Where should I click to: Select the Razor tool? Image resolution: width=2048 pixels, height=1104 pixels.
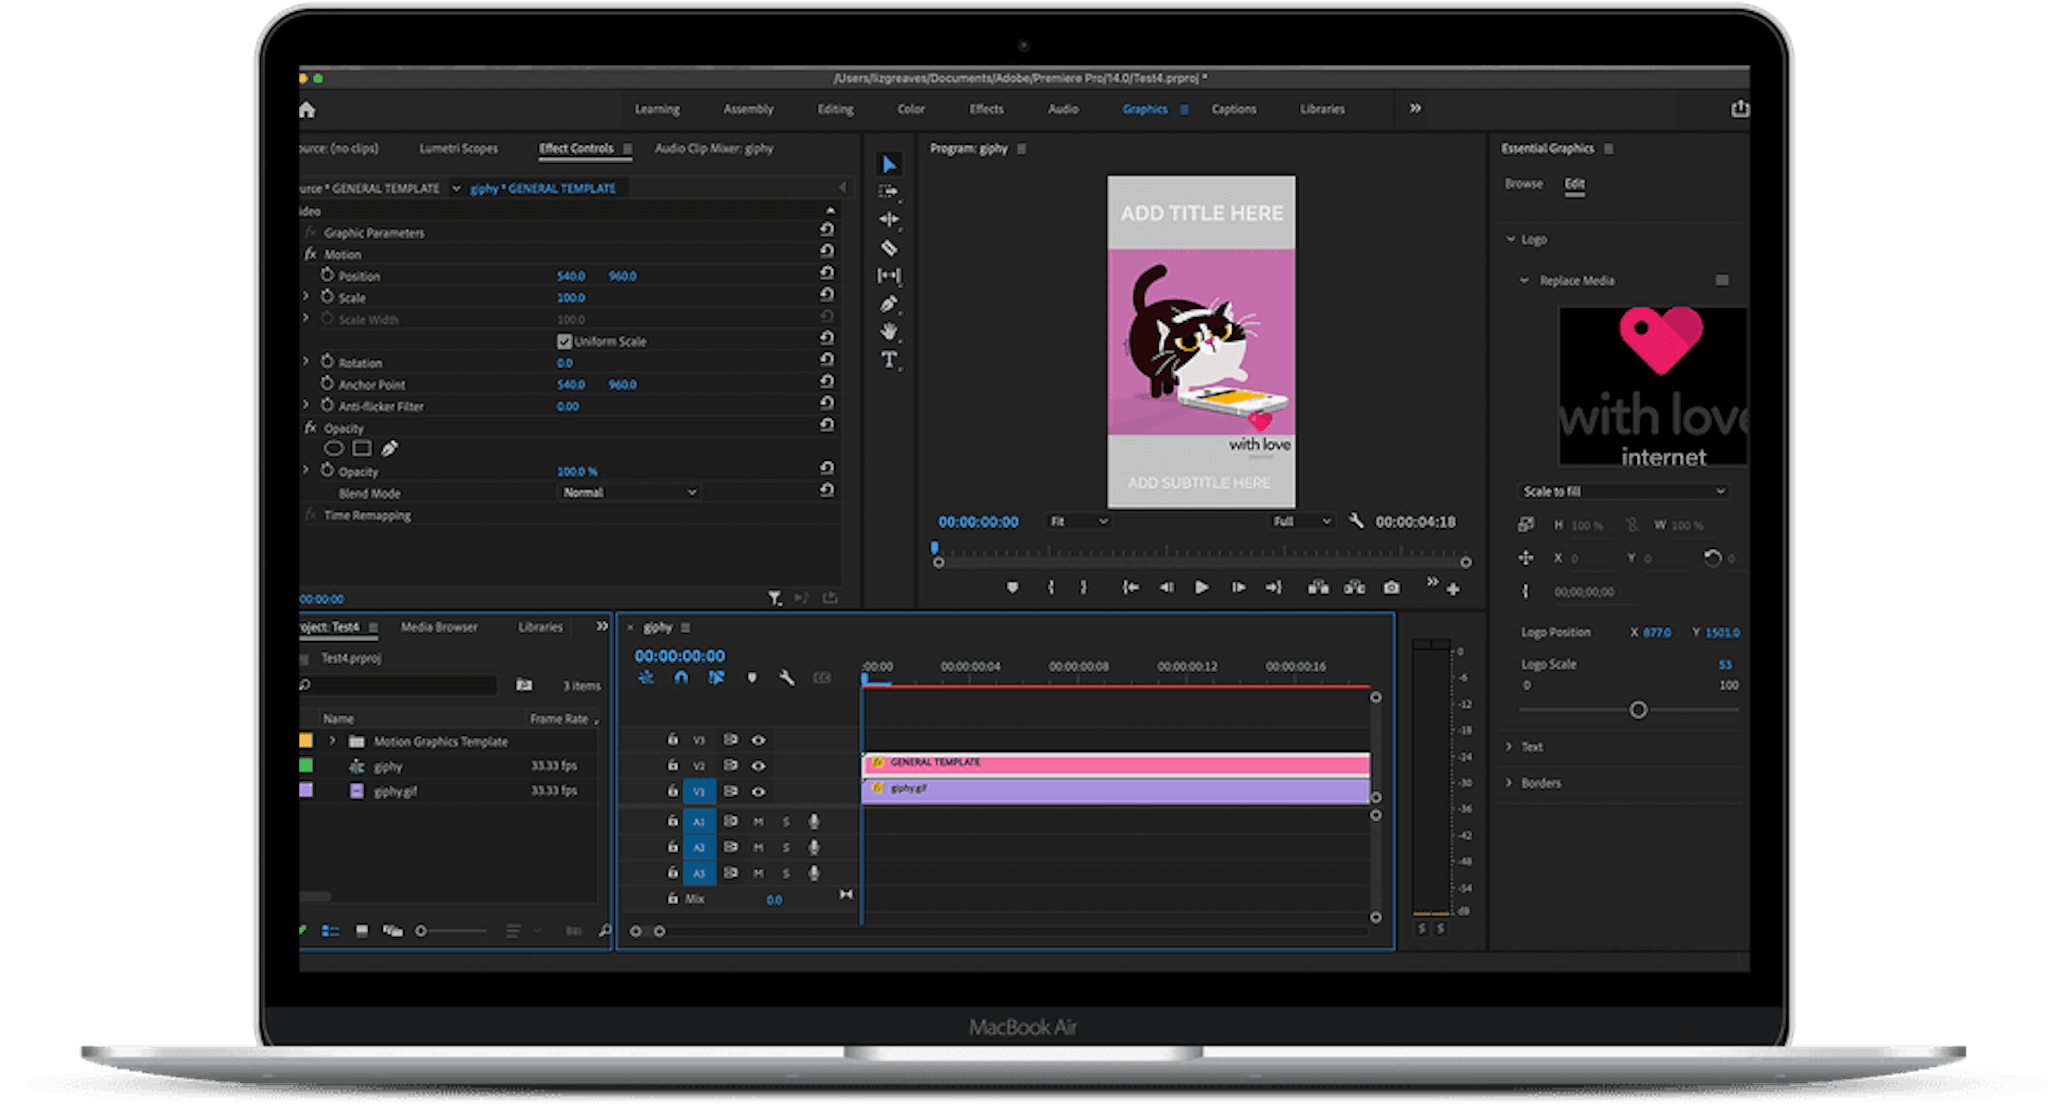tap(889, 248)
